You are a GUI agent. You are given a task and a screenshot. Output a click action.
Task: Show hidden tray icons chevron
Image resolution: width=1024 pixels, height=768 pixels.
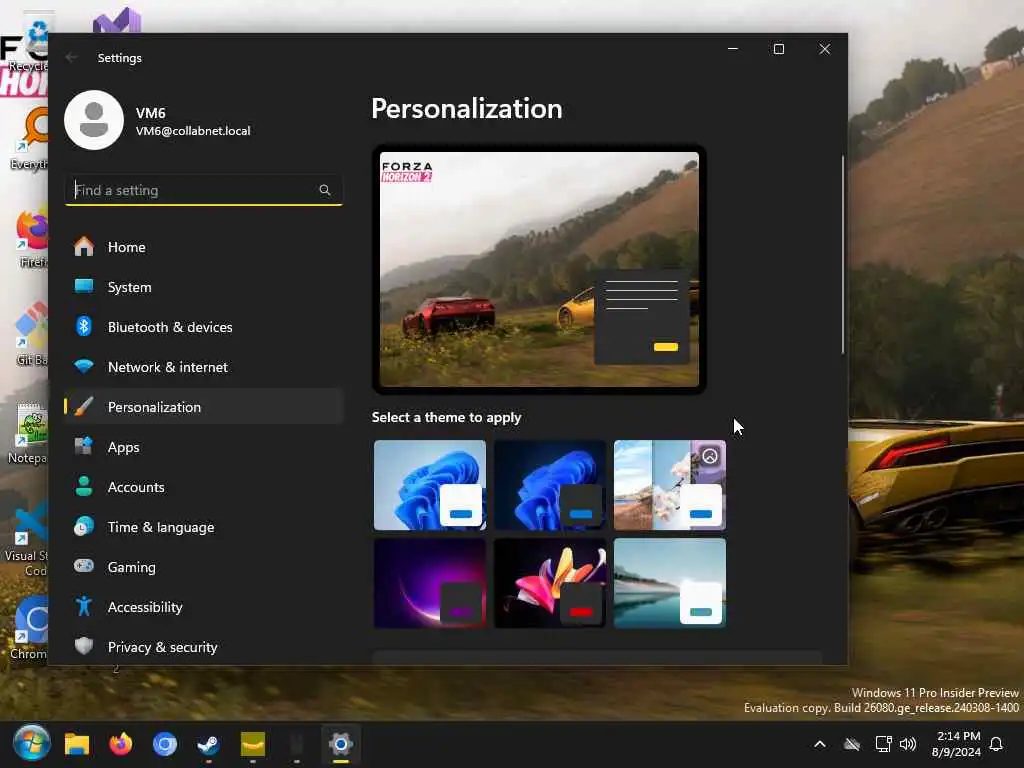click(x=820, y=744)
